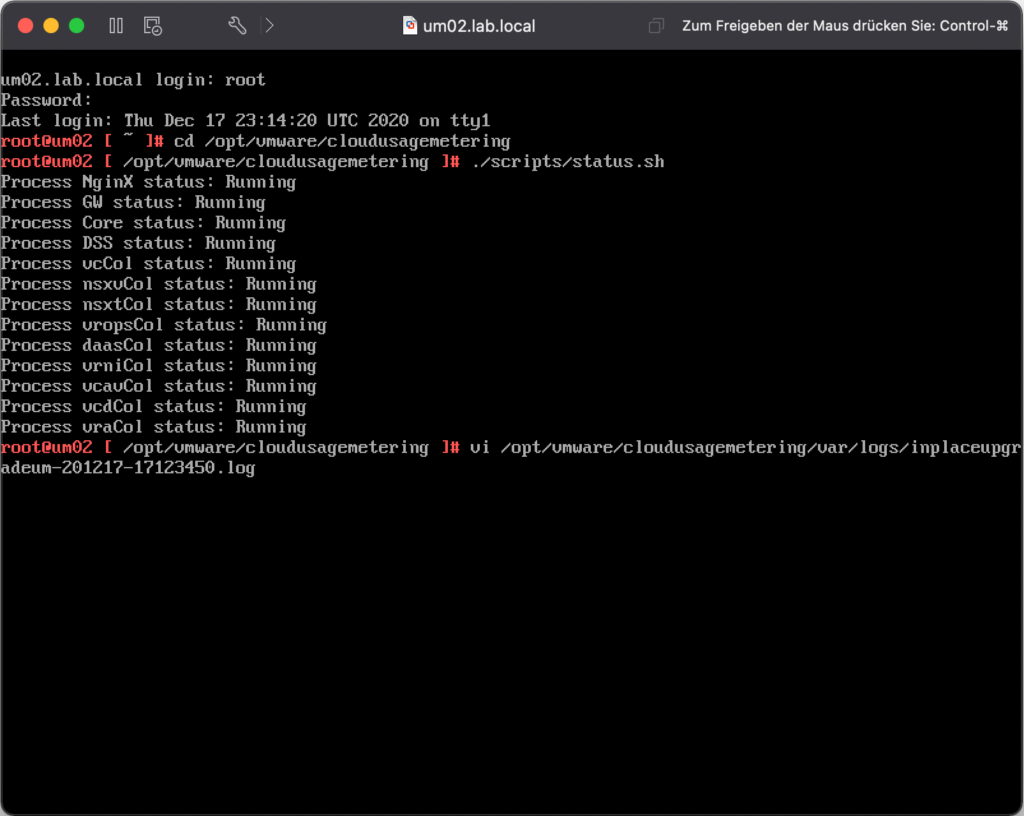The image size is (1024, 816).
Task: Click the 'Password:' prompt line
Action: tap(46, 100)
